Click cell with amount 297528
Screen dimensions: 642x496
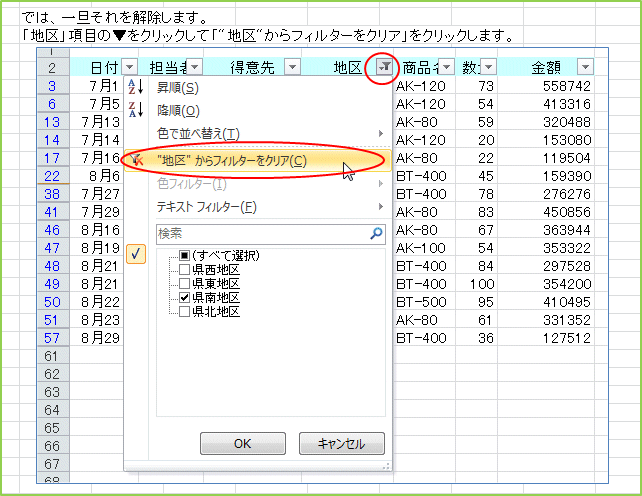545,266
